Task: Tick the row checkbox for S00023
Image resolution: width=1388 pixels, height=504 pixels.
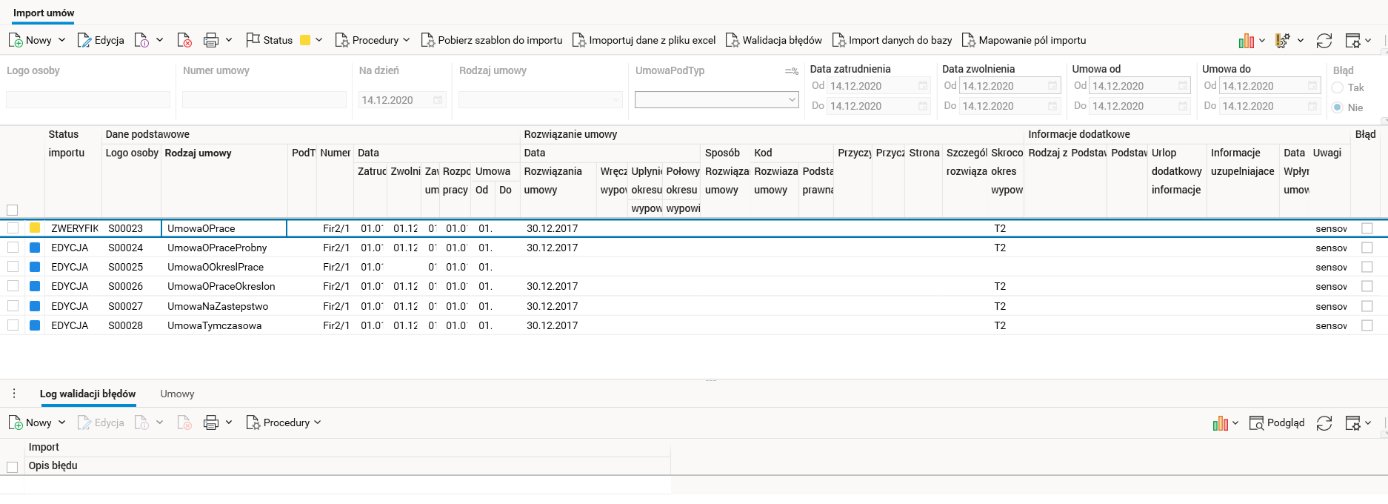Action: [12, 228]
